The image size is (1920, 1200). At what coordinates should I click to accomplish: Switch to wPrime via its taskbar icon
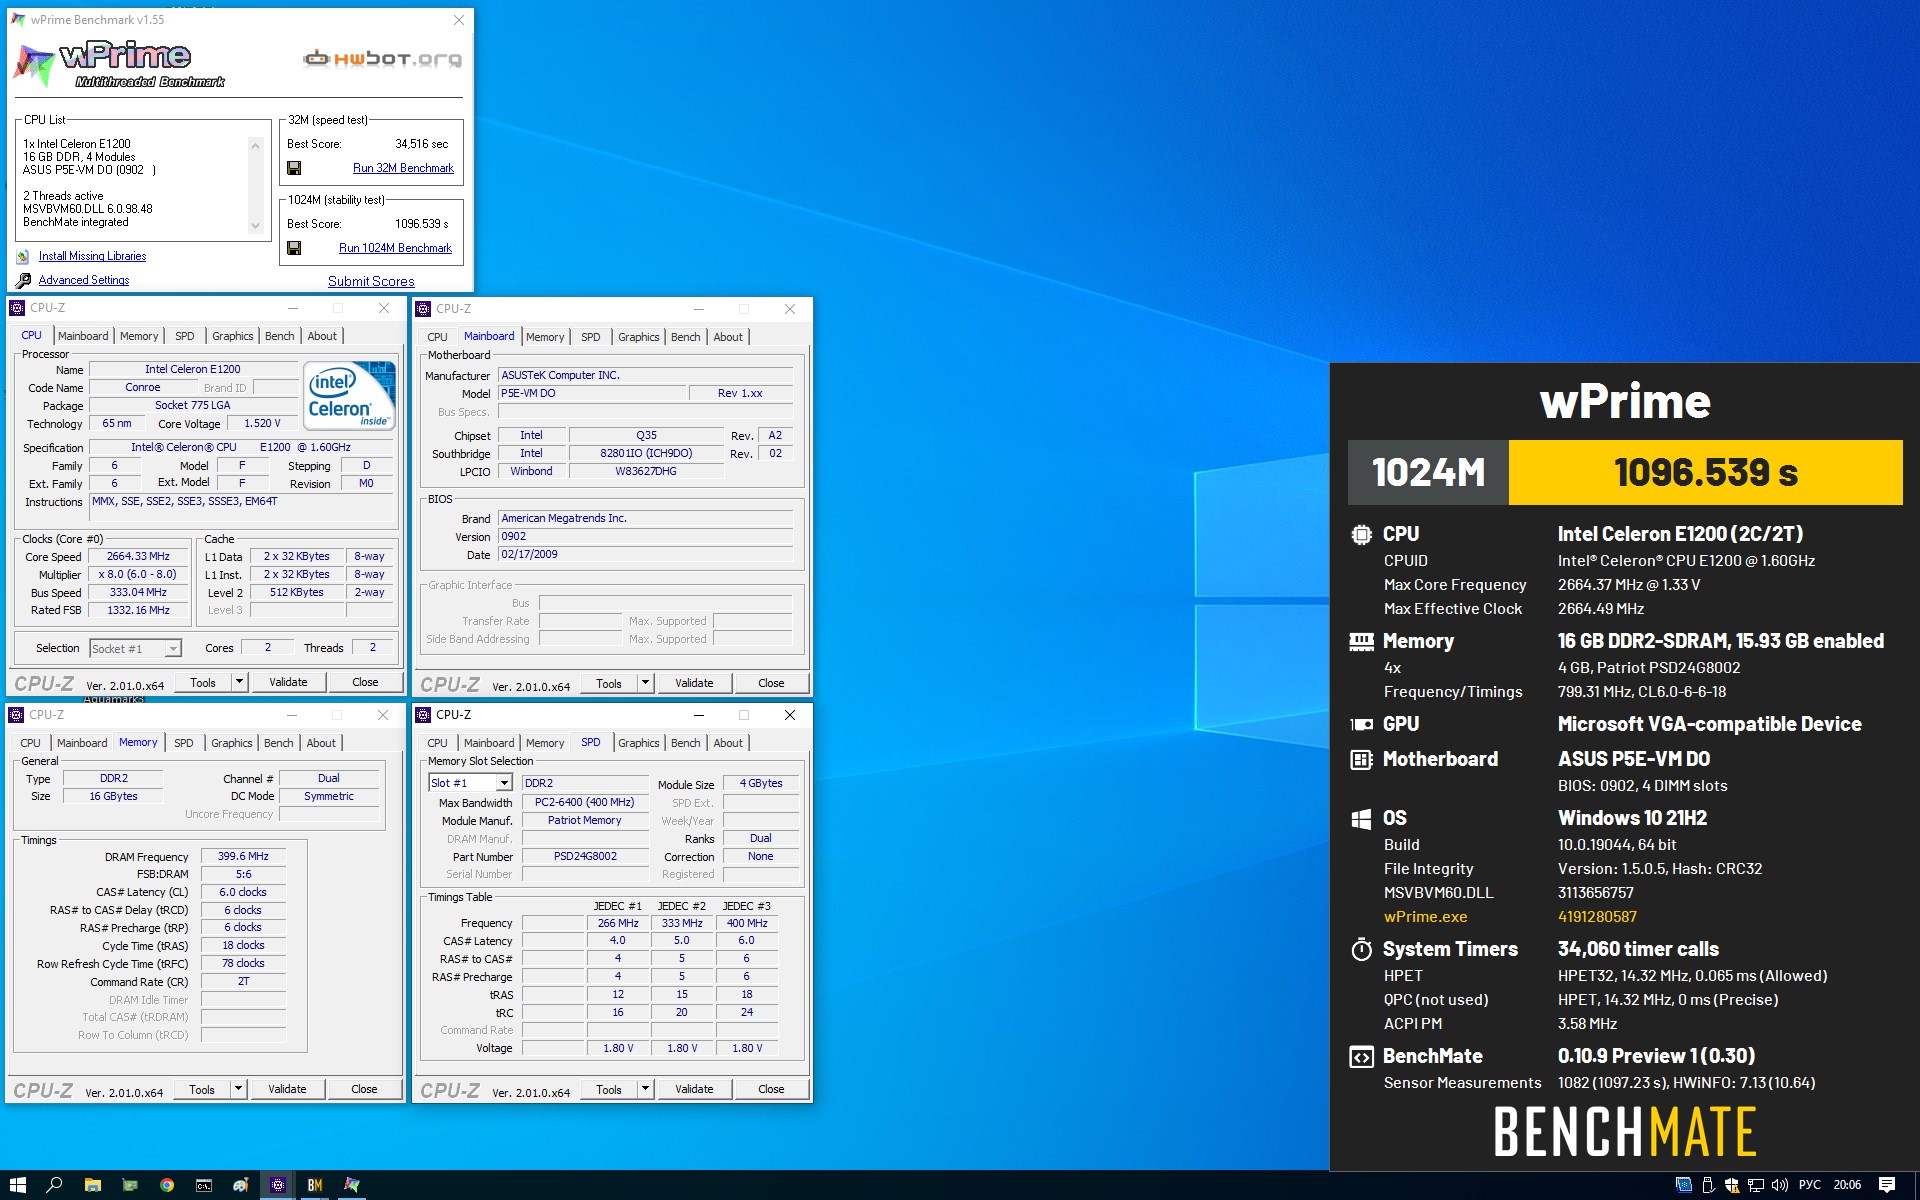pos(352,1185)
